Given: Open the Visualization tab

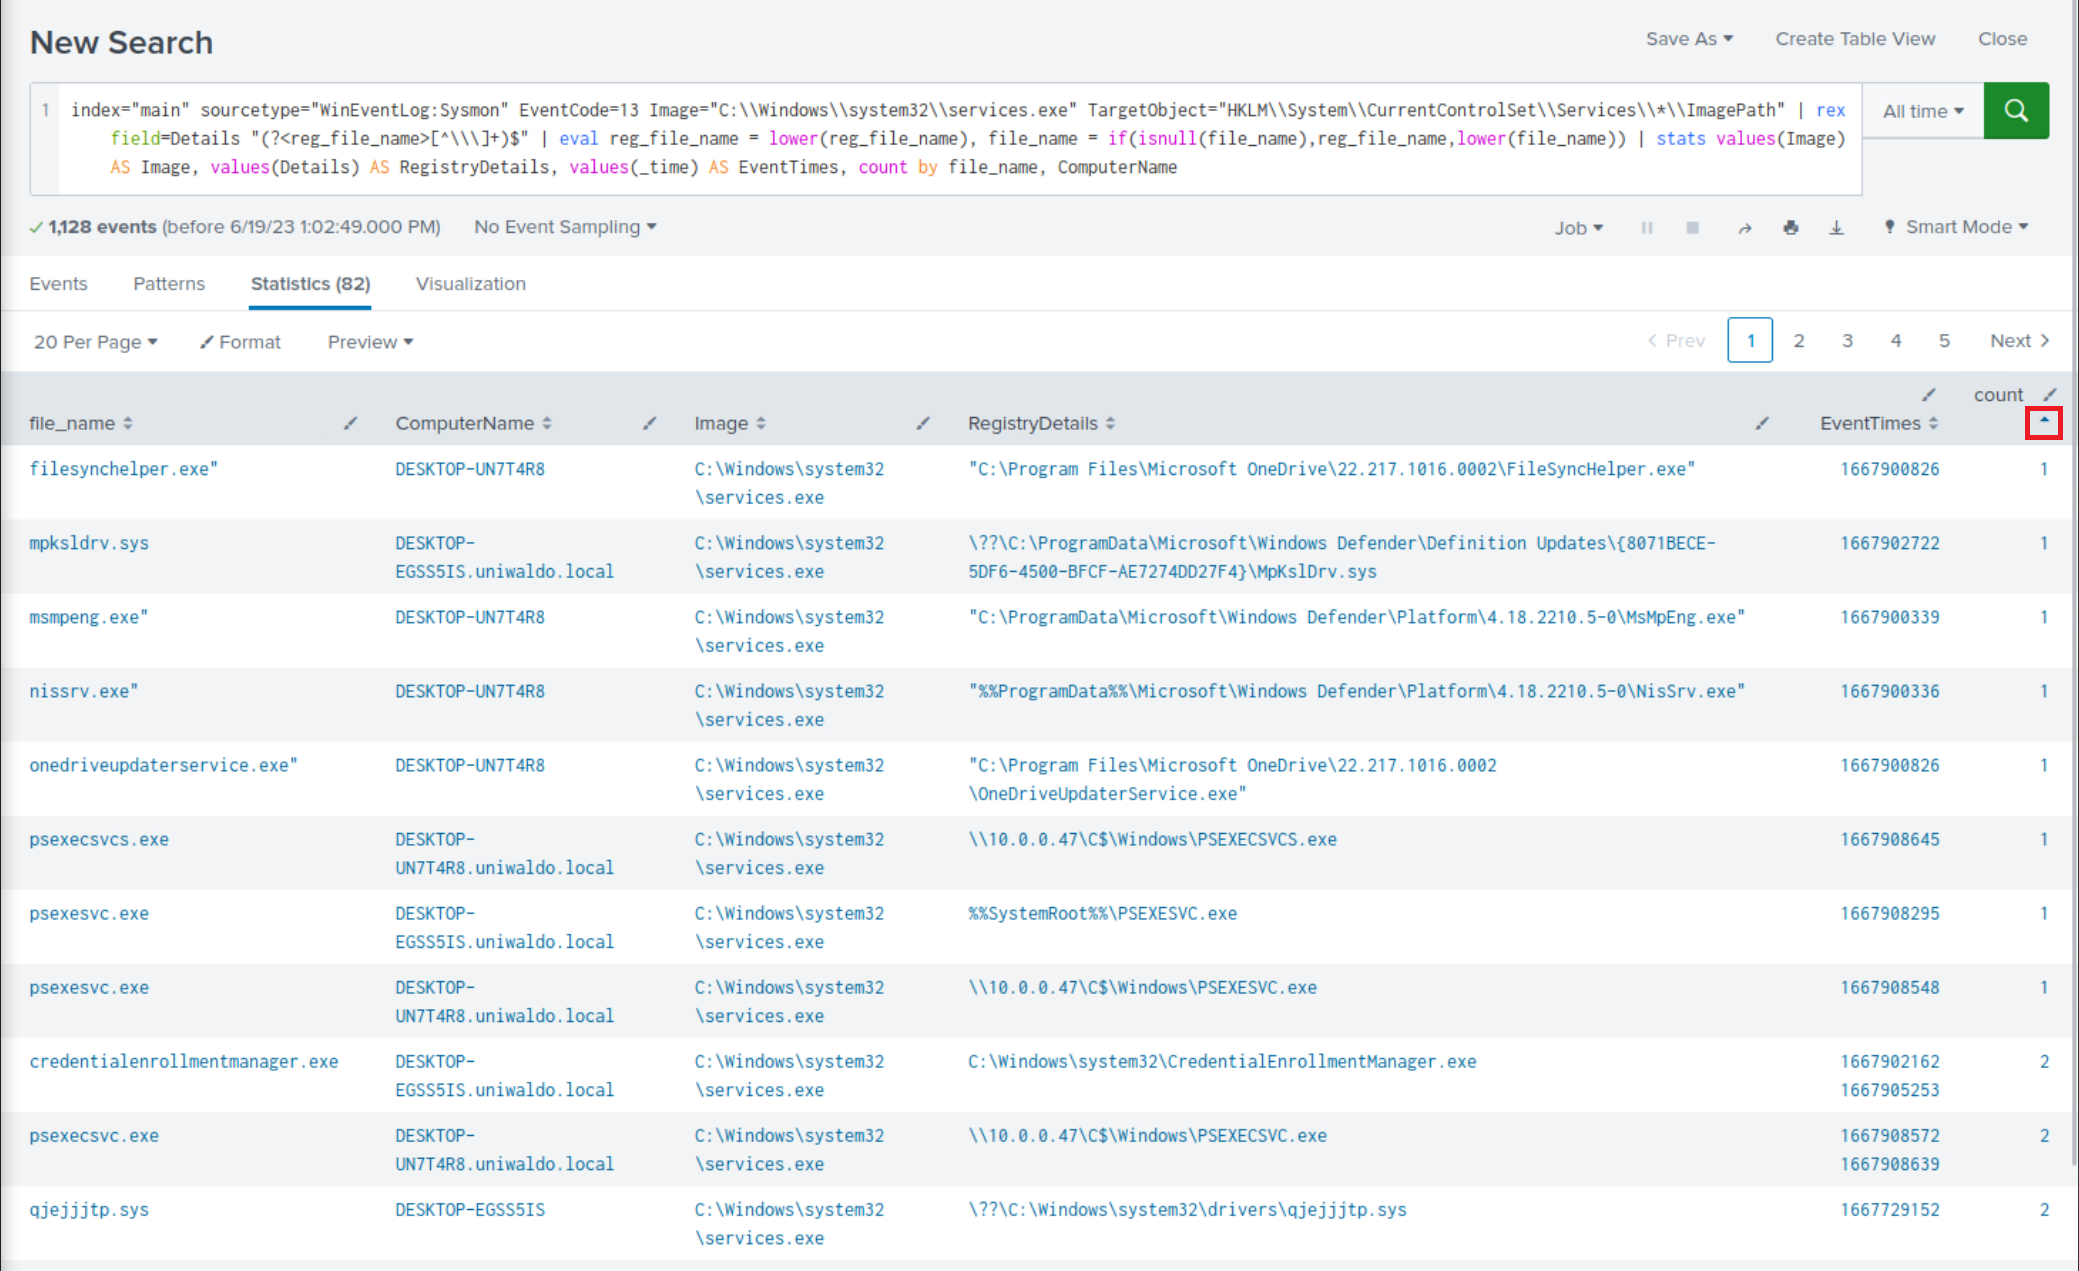Looking at the screenshot, I should pyautogui.click(x=470, y=284).
